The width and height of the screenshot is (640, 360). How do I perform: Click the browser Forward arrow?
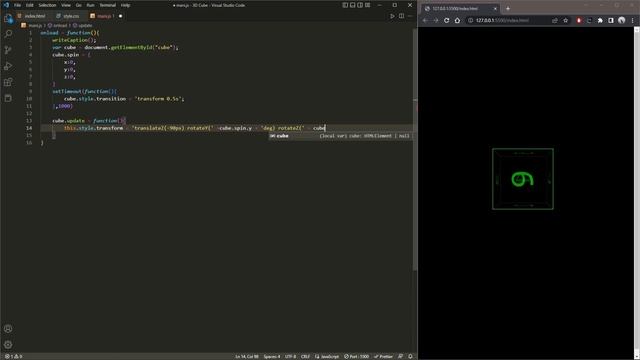coord(436,20)
